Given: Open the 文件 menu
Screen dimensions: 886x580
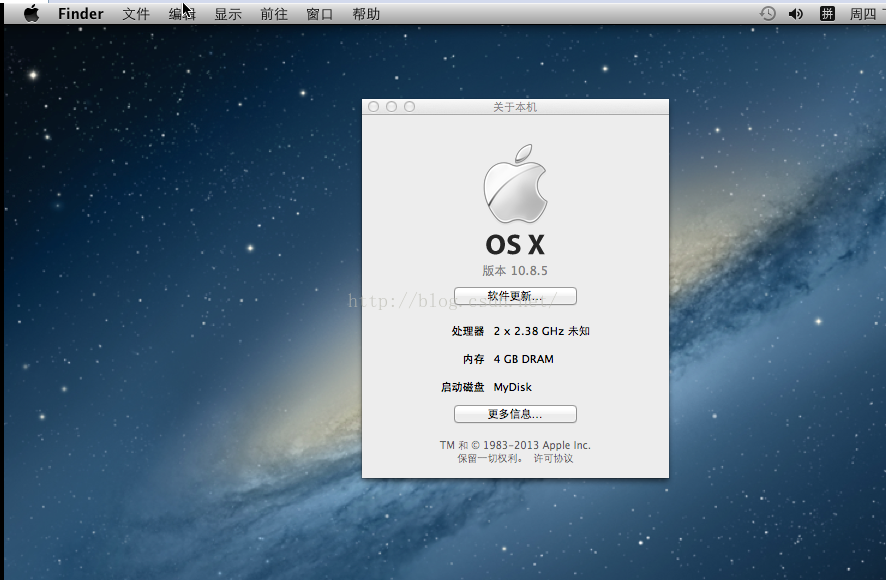Looking at the screenshot, I should [x=136, y=14].
